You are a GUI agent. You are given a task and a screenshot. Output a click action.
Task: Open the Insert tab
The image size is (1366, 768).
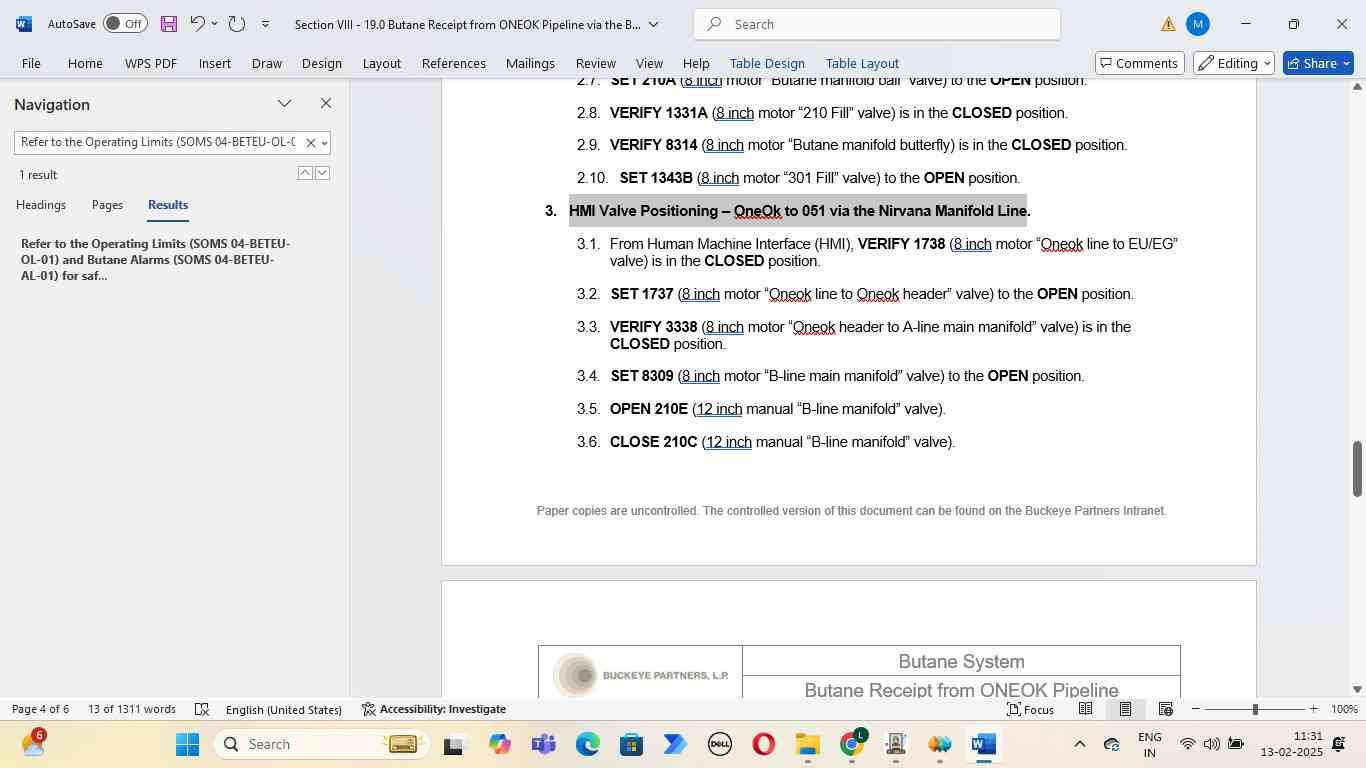(x=215, y=63)
